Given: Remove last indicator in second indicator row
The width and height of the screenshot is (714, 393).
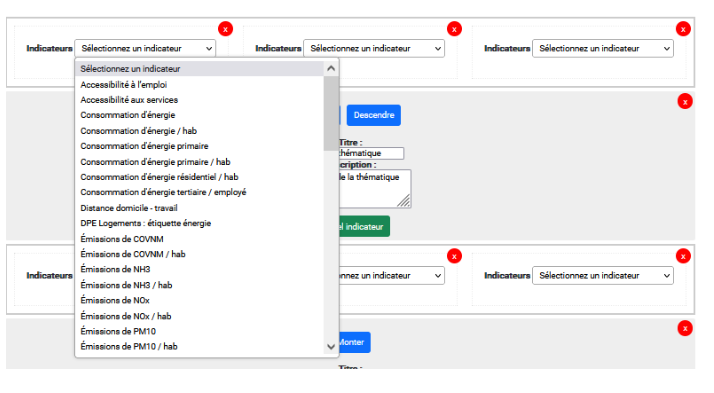Looking at the screenshot, I should click(x=683, y=256).
